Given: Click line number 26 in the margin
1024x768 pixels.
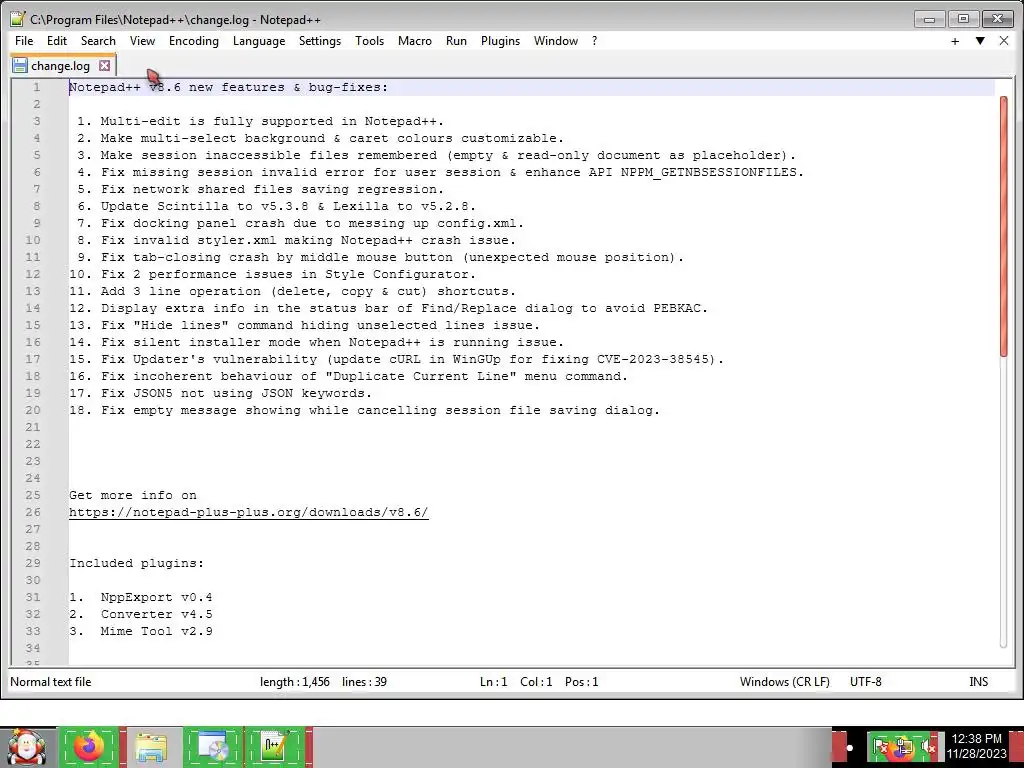Looking at the screenshot, I should (x=33, y=512).
